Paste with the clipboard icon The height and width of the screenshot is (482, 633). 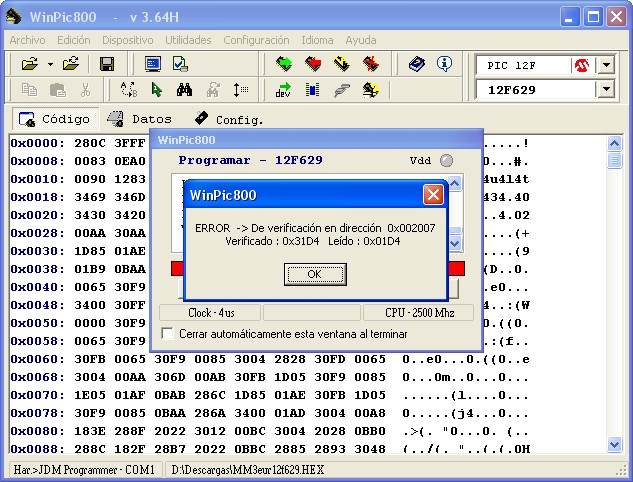point(58,90)
